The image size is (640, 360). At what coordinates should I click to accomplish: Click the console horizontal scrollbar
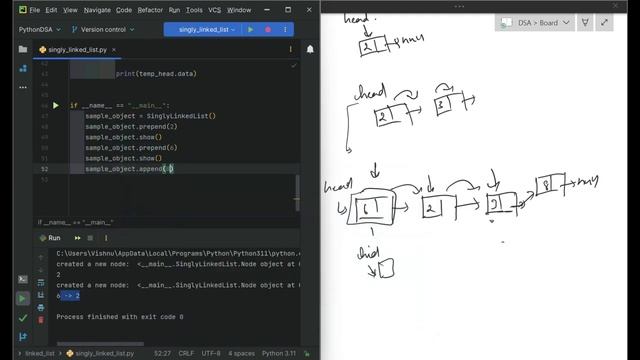tap(100, 344)
